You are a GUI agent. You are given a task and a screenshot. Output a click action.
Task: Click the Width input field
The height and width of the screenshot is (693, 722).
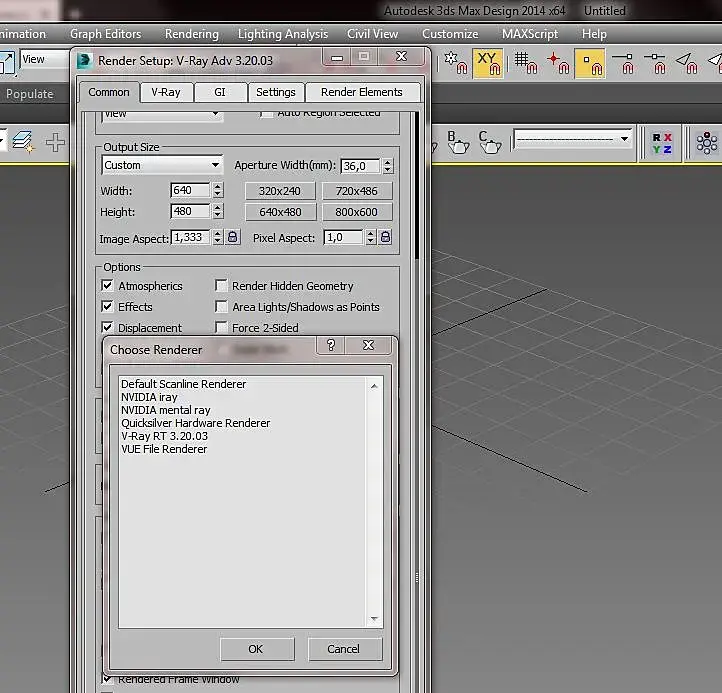[190, 190]
